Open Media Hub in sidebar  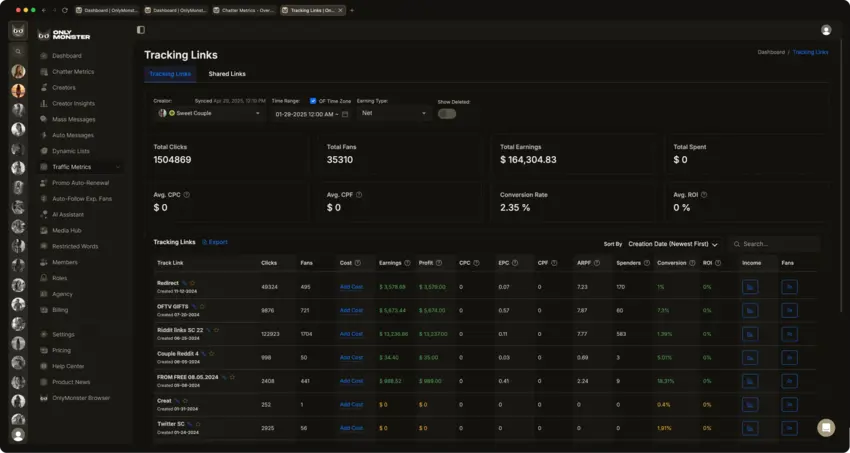click(x=67, y=230)
